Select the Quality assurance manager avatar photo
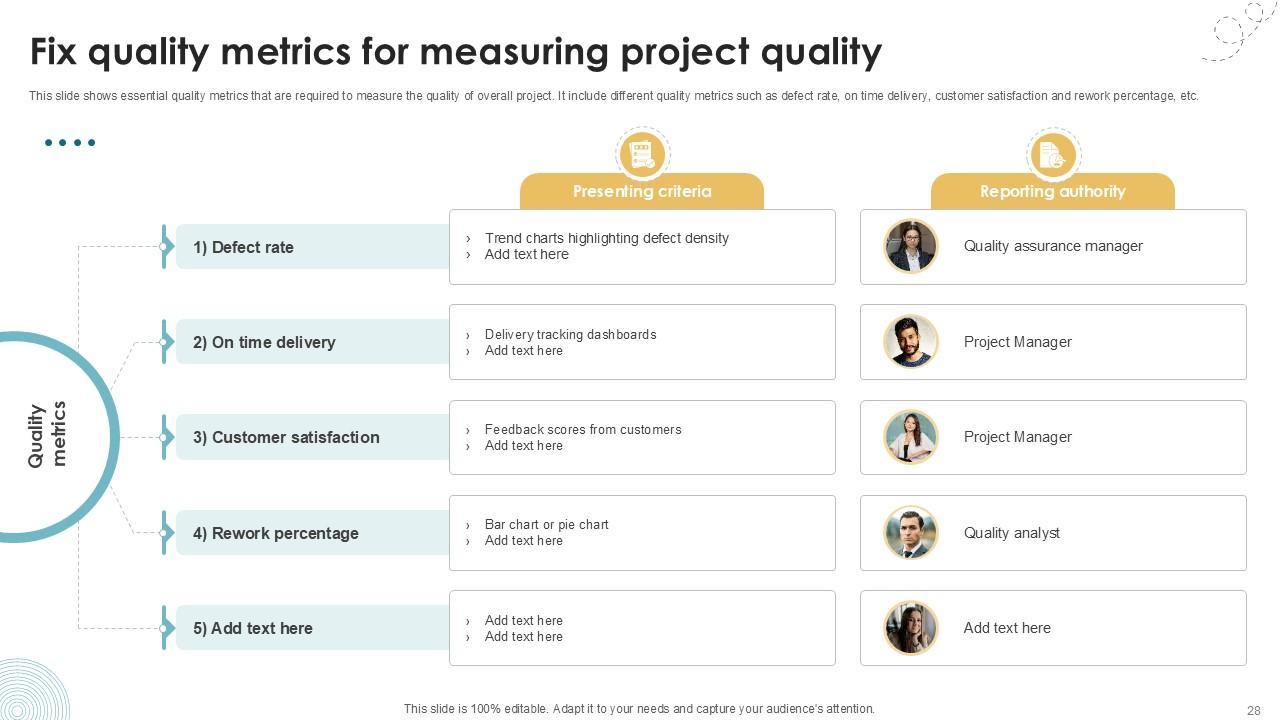 [x=910, y=246]
